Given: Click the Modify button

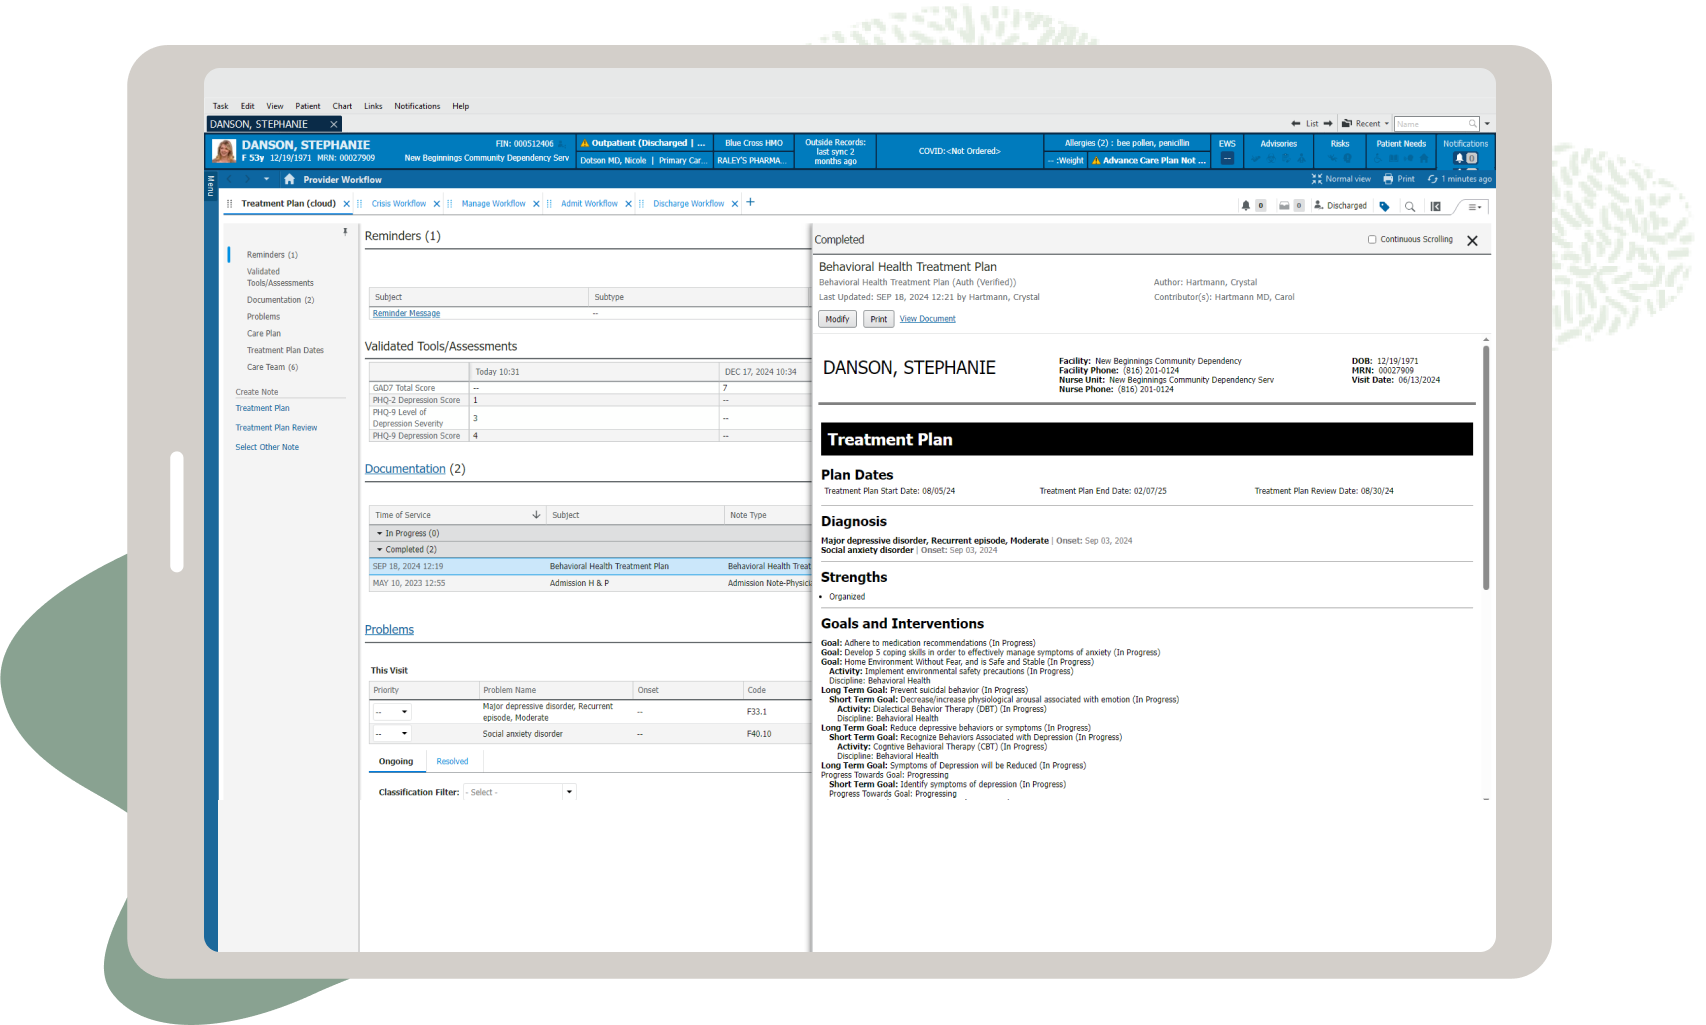Looking at the screenshot, I should 838,319.
